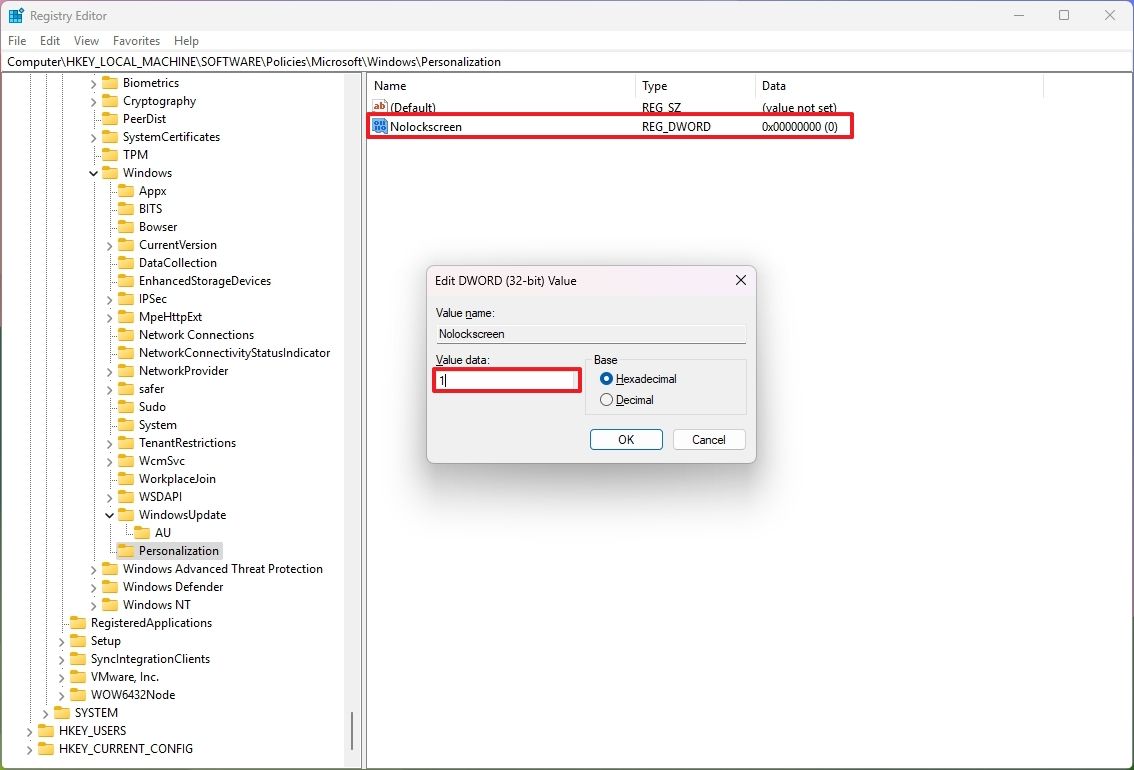Click the Sudo folder icon
Screen dimensions: 1134x770
click(125, 406)
